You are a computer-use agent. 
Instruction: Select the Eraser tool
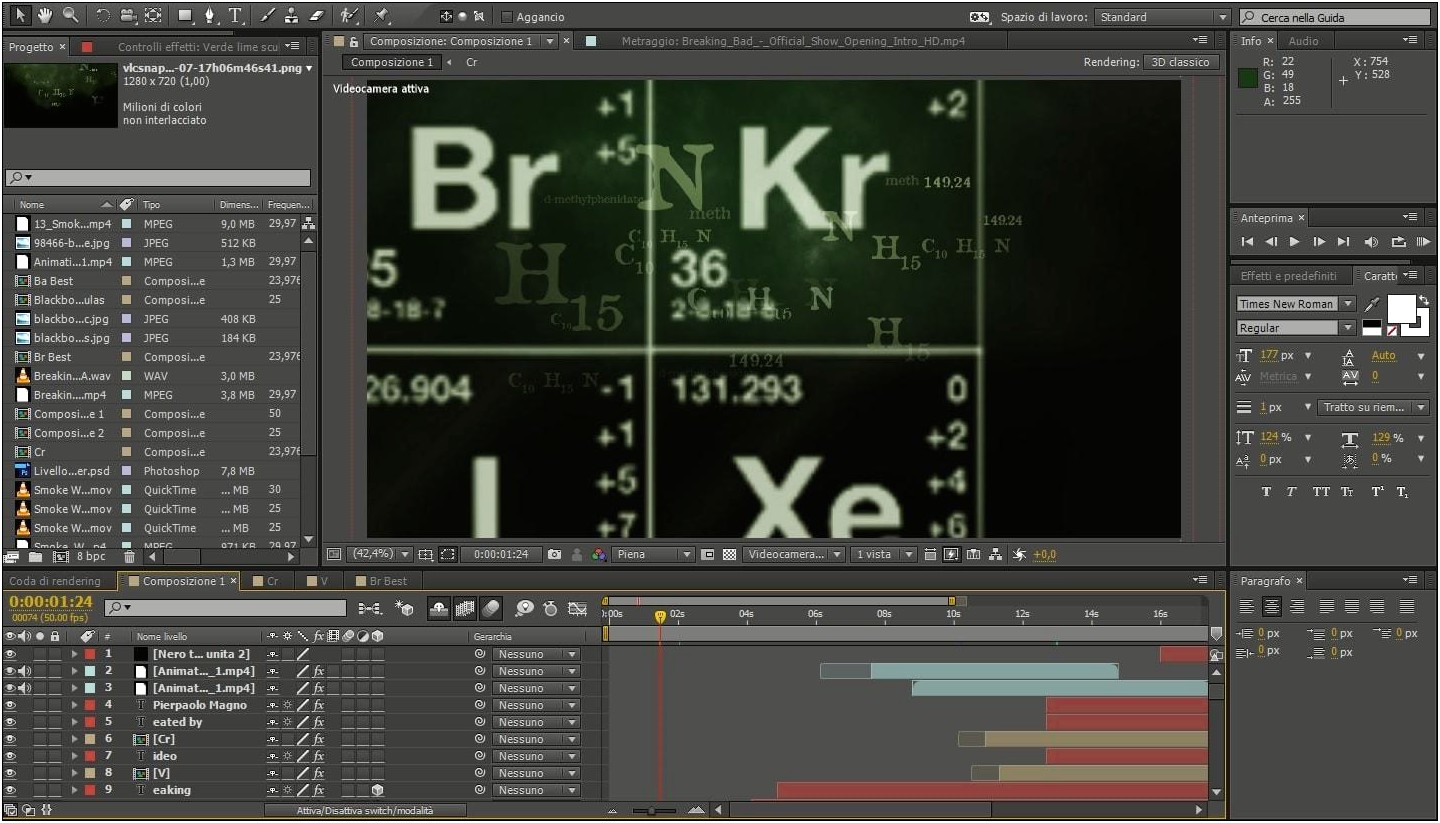(316, 16)
